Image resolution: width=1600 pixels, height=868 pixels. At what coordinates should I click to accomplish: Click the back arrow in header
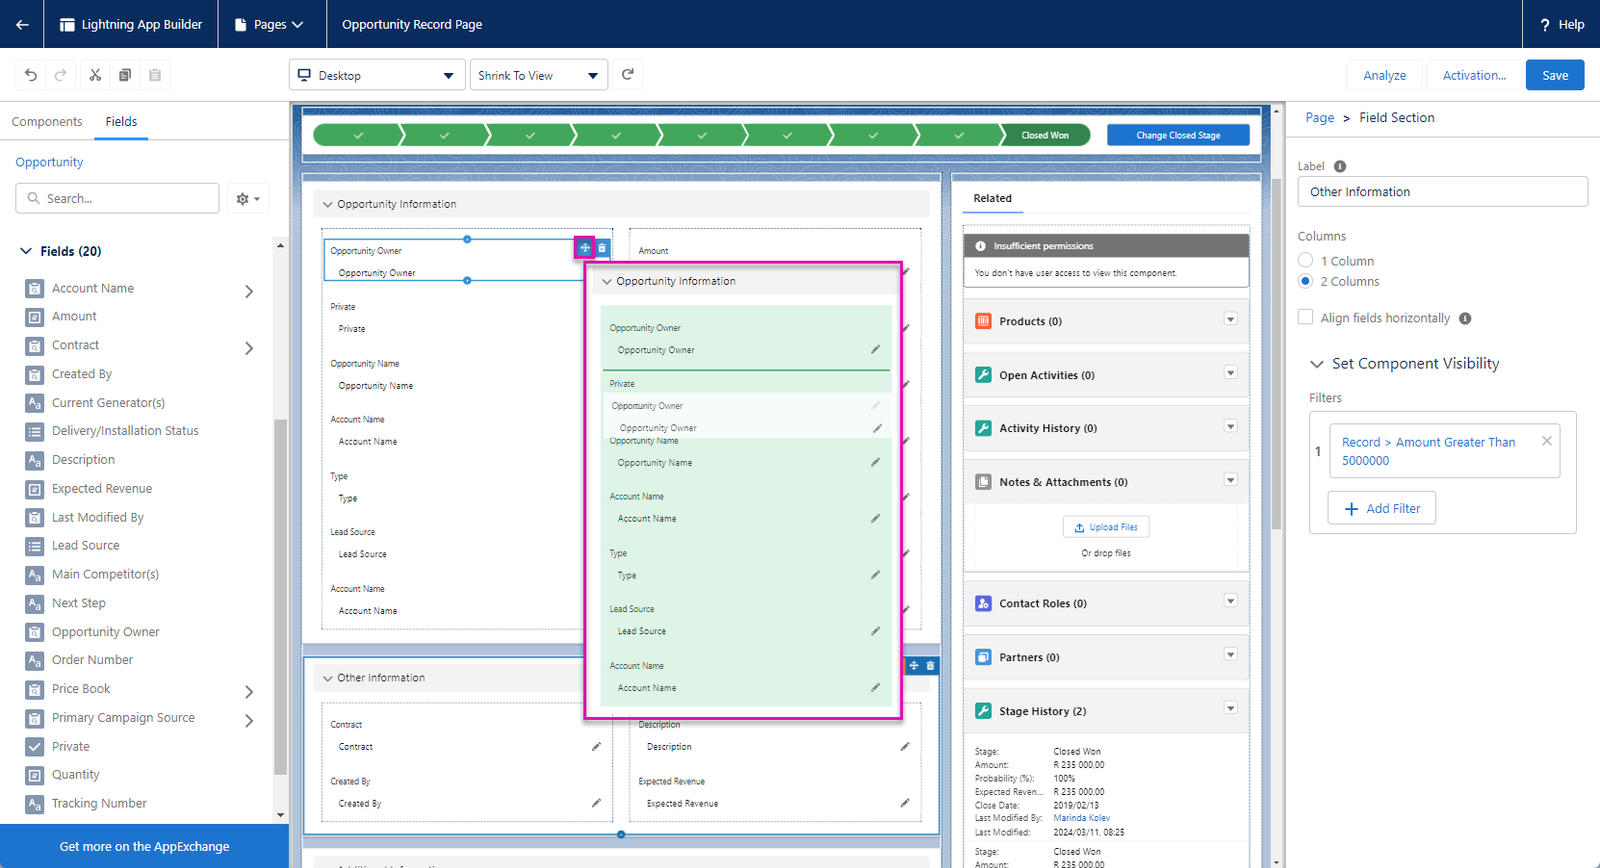[22, 24]
